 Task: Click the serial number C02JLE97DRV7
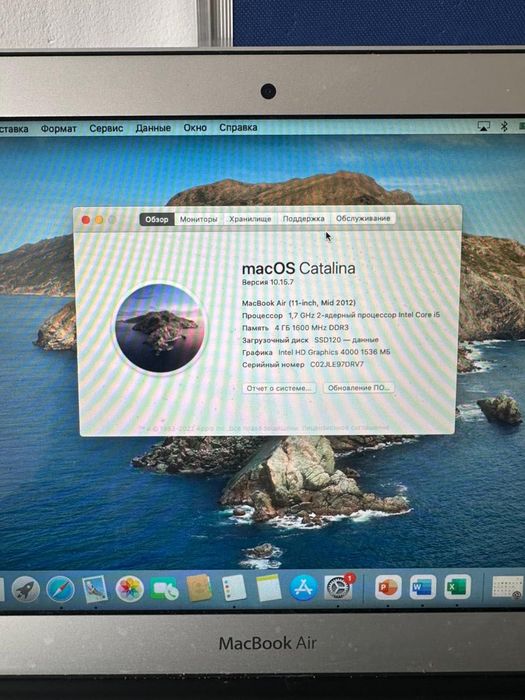[x=337, y=364]
